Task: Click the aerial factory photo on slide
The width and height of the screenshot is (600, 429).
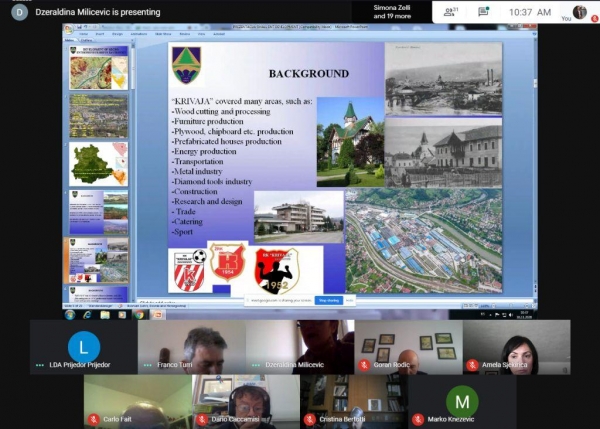Action: pos(424,240)
